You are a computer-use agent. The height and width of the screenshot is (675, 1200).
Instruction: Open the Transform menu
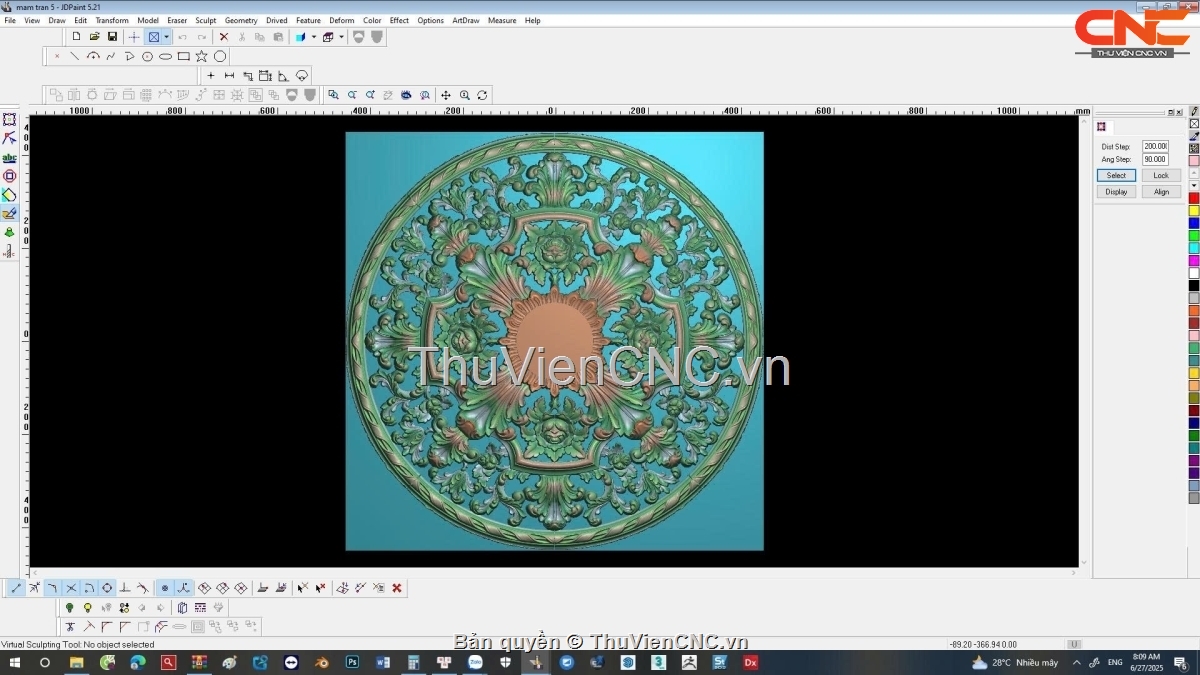pos(112,20)
